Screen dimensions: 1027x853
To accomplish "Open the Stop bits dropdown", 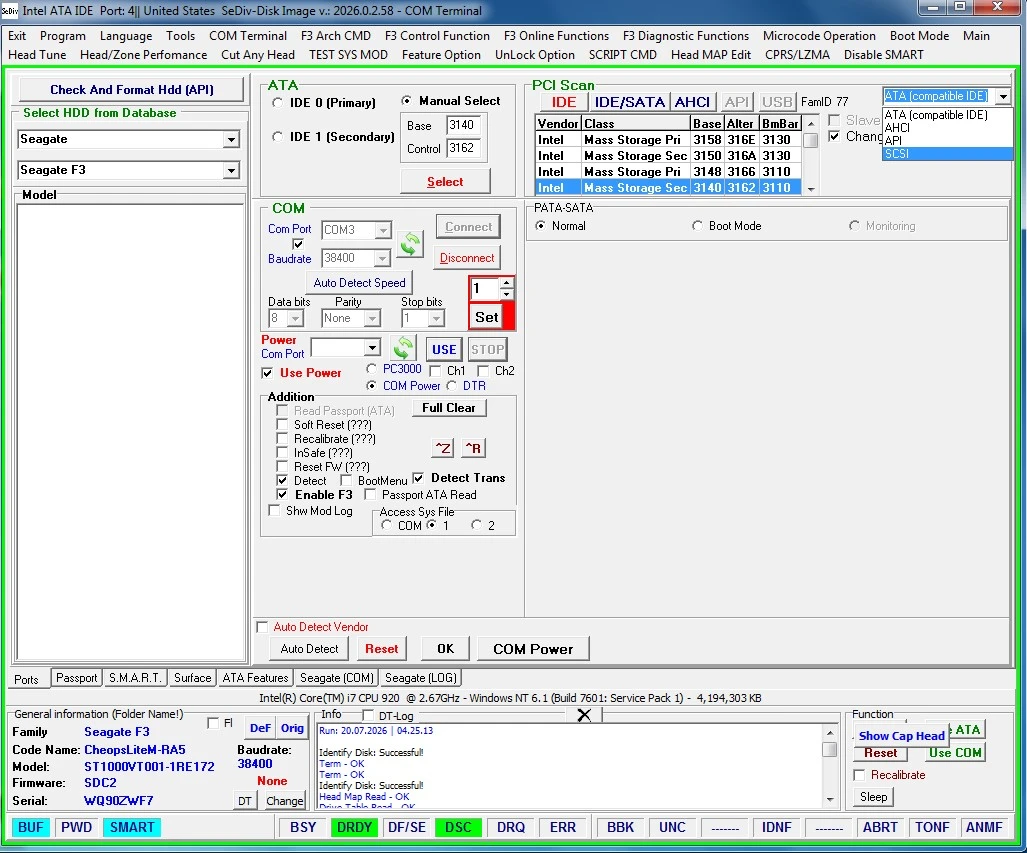I will (436, 318).
